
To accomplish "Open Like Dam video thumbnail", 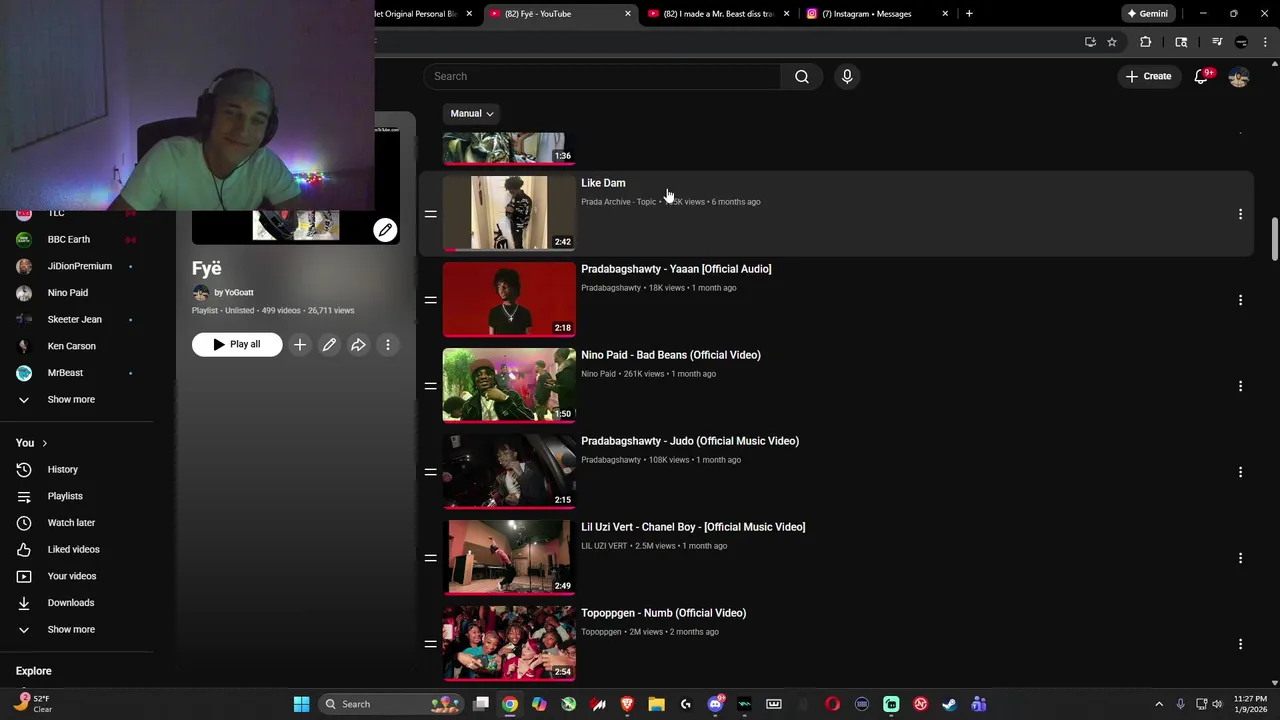I will pos(509,213).
